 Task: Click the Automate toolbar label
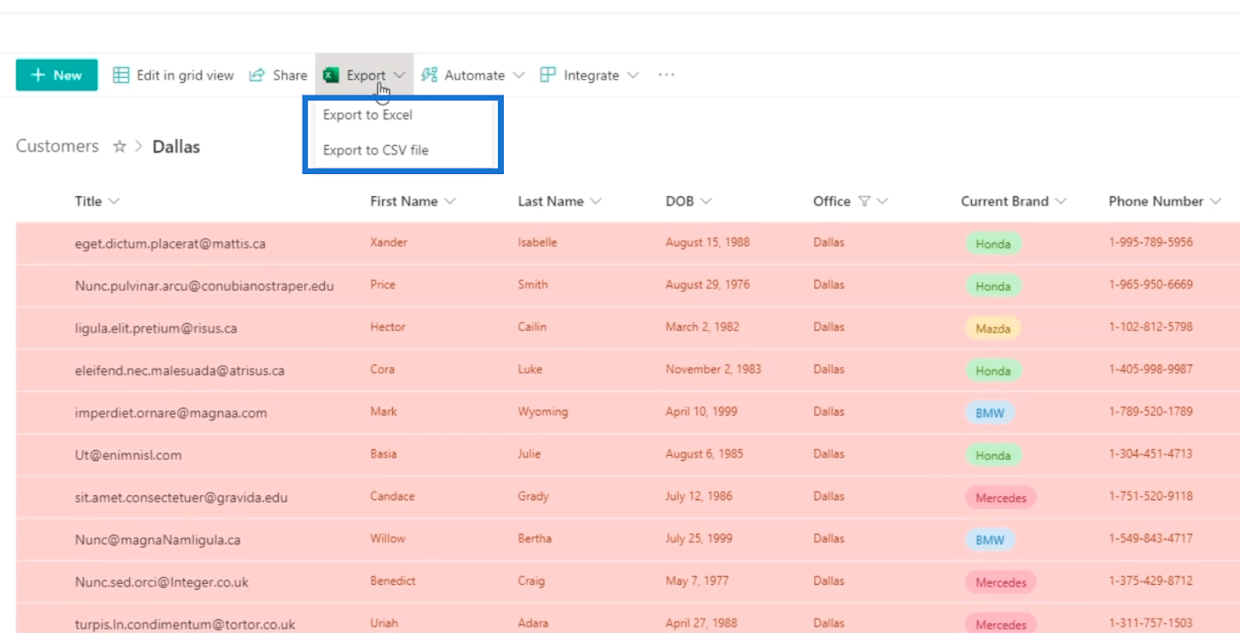tap(474, 75)
